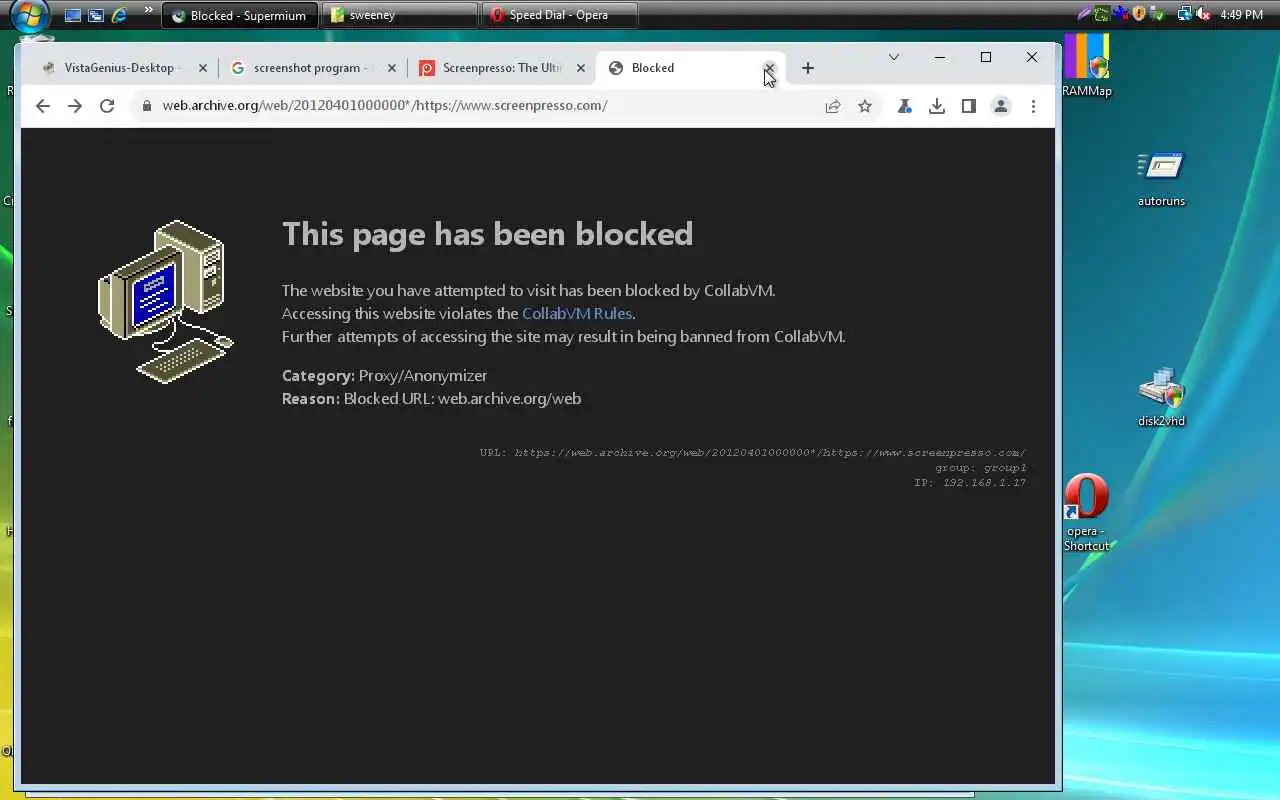Open a new tab with the plus button

coord(808,68)
